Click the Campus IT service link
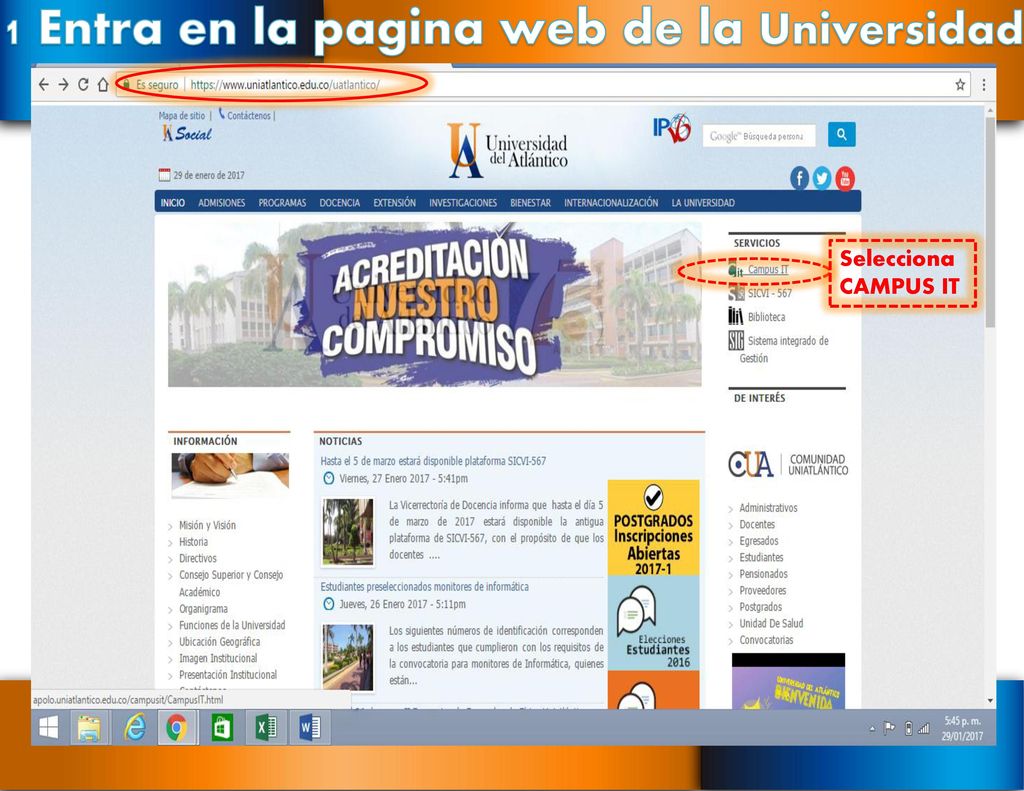This screenshot has width=1024, height=791. coord(768,269)
